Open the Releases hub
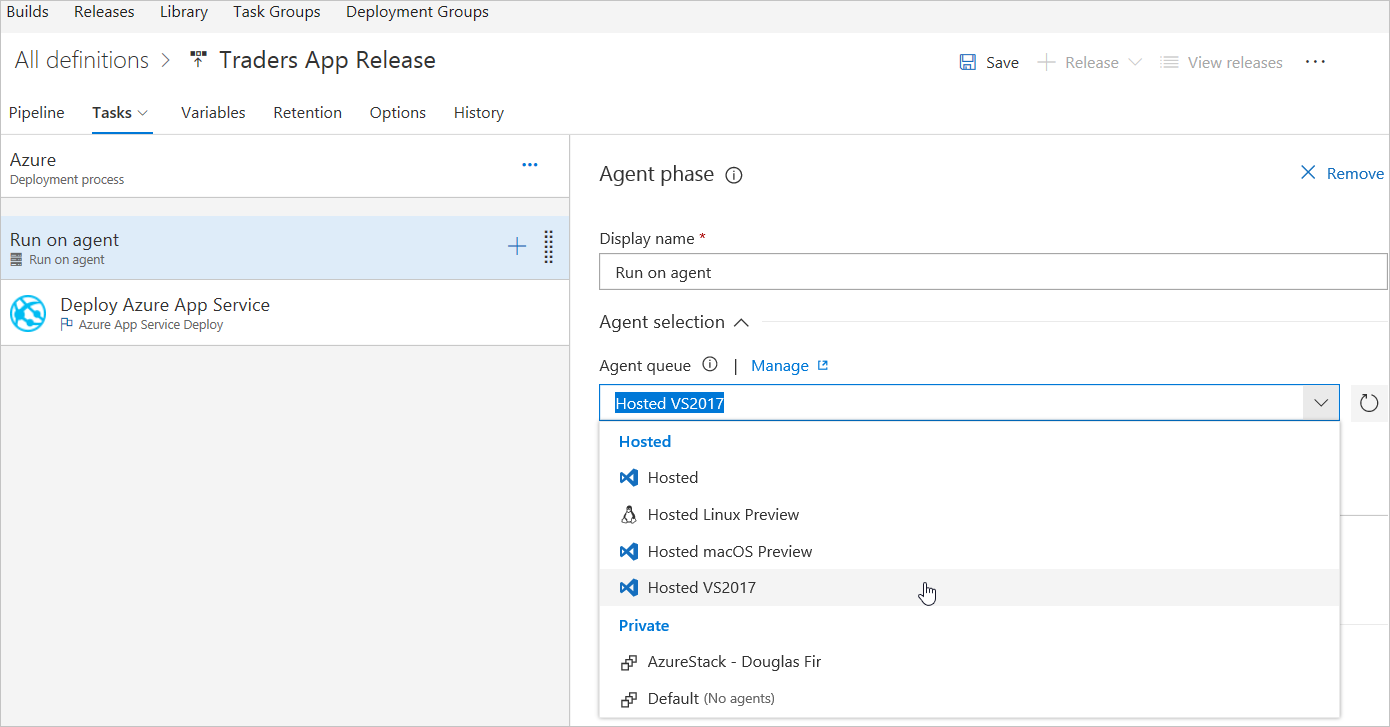1390x727 pixels. tap(104, 12)
